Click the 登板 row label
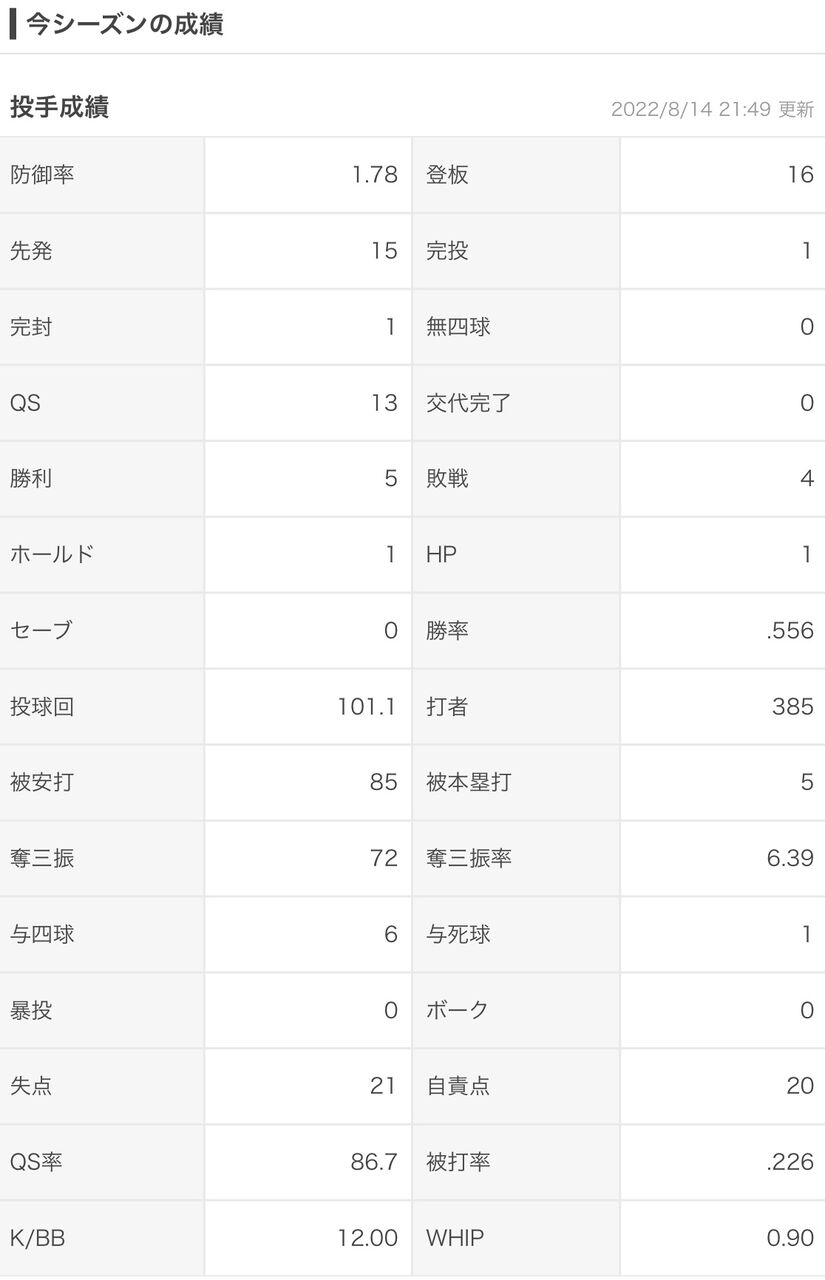This screenshot has height=1280, width=825. 447,175
